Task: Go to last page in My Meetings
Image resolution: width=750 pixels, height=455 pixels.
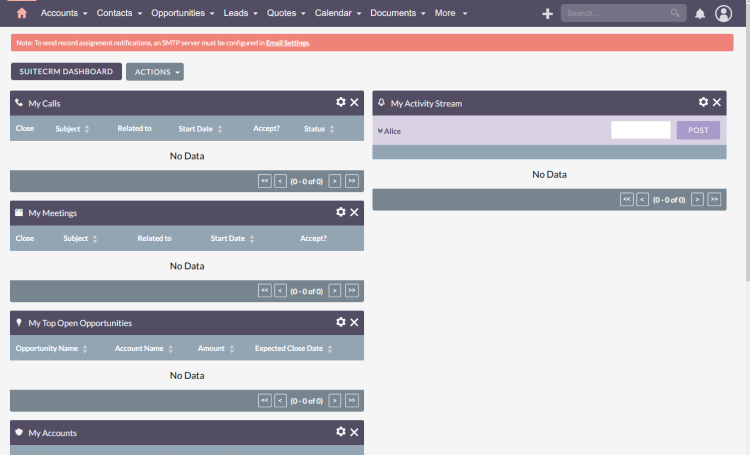Action: [352, 291]
